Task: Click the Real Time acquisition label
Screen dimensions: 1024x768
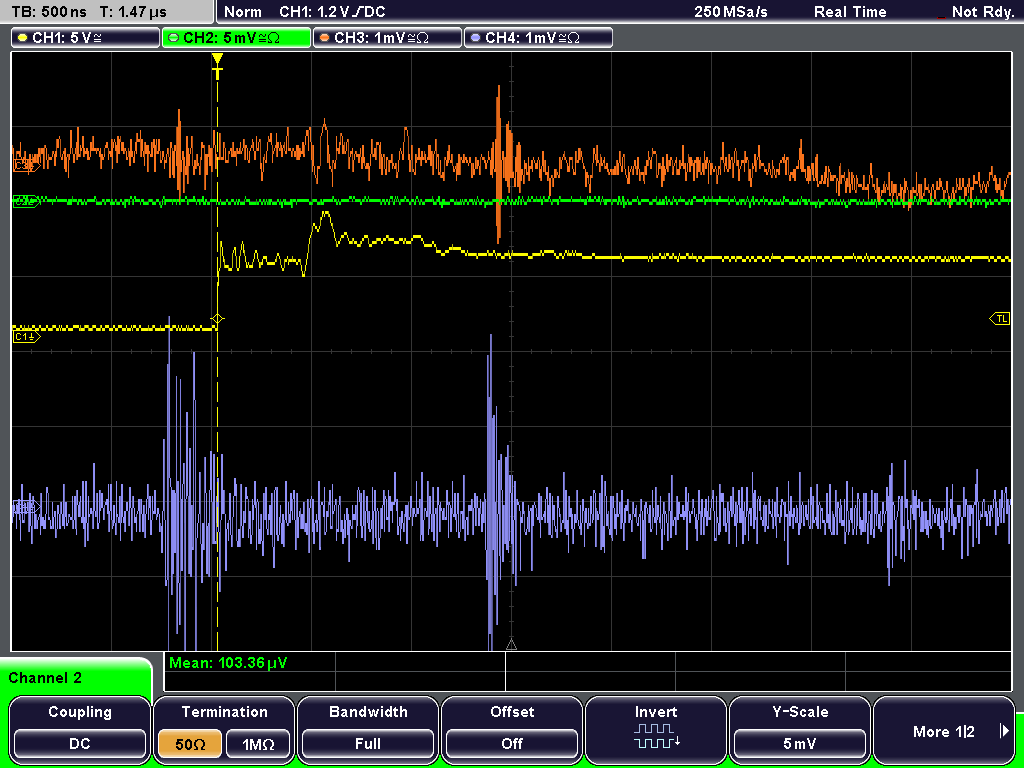Action: point(850,12)
